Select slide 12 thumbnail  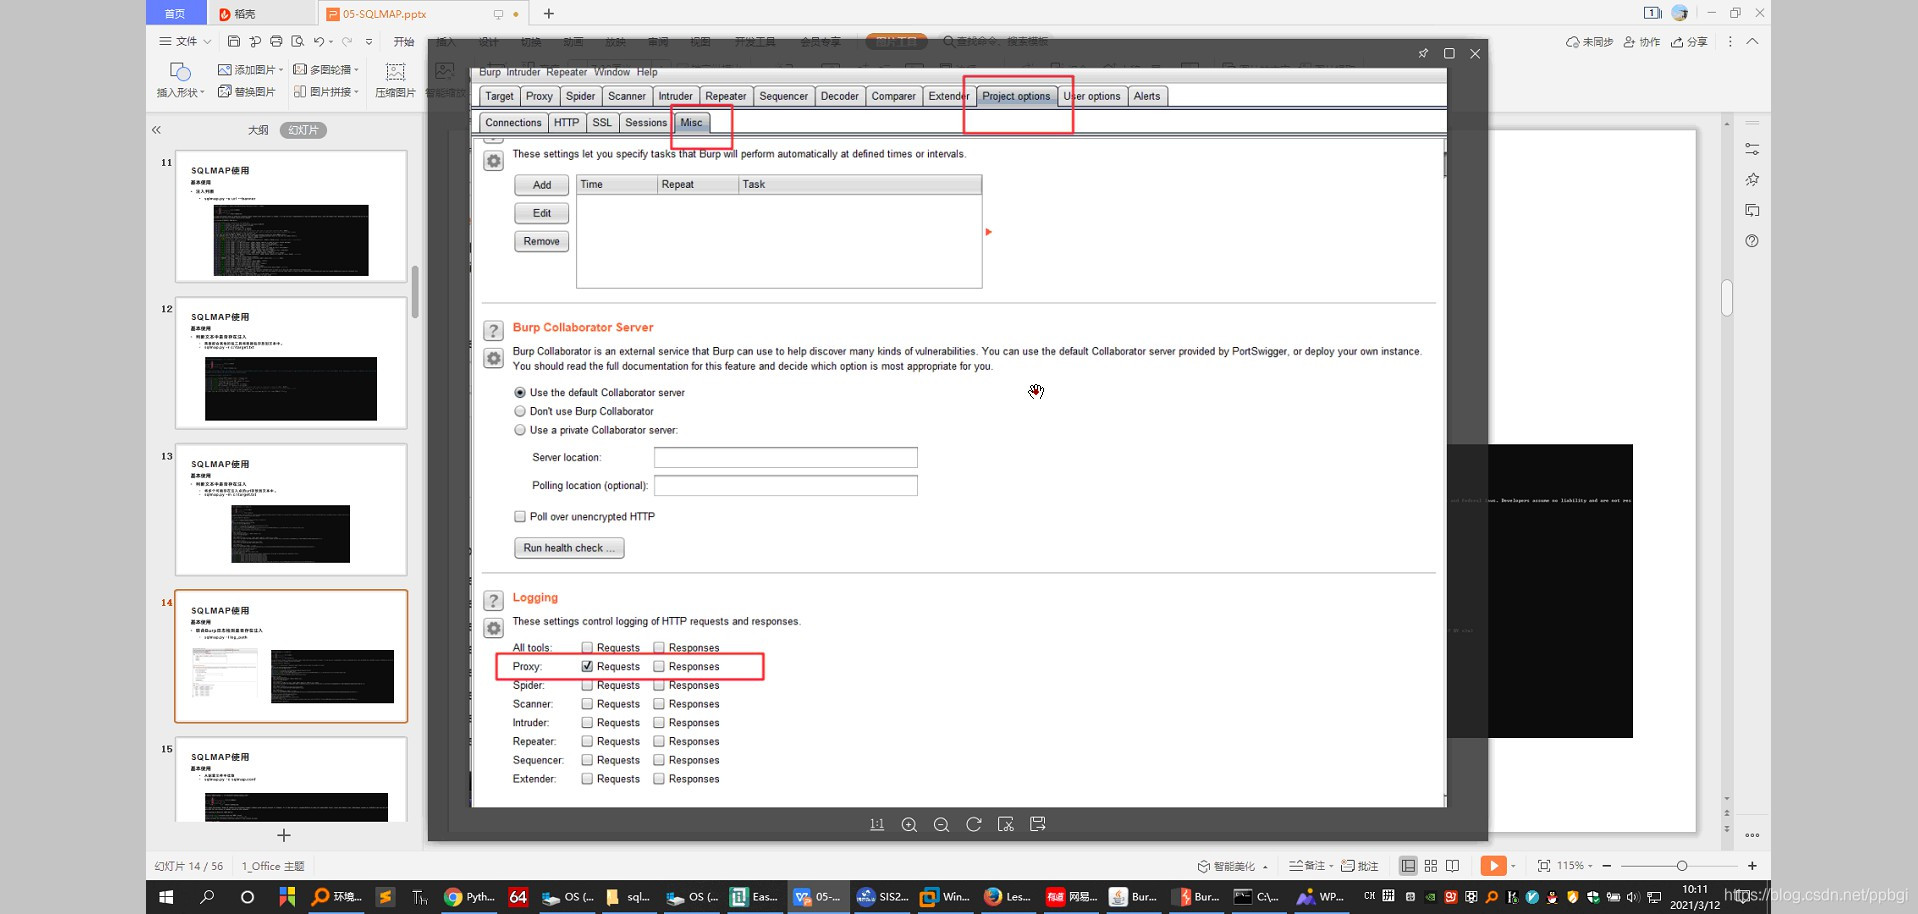(x=291, y=363)
